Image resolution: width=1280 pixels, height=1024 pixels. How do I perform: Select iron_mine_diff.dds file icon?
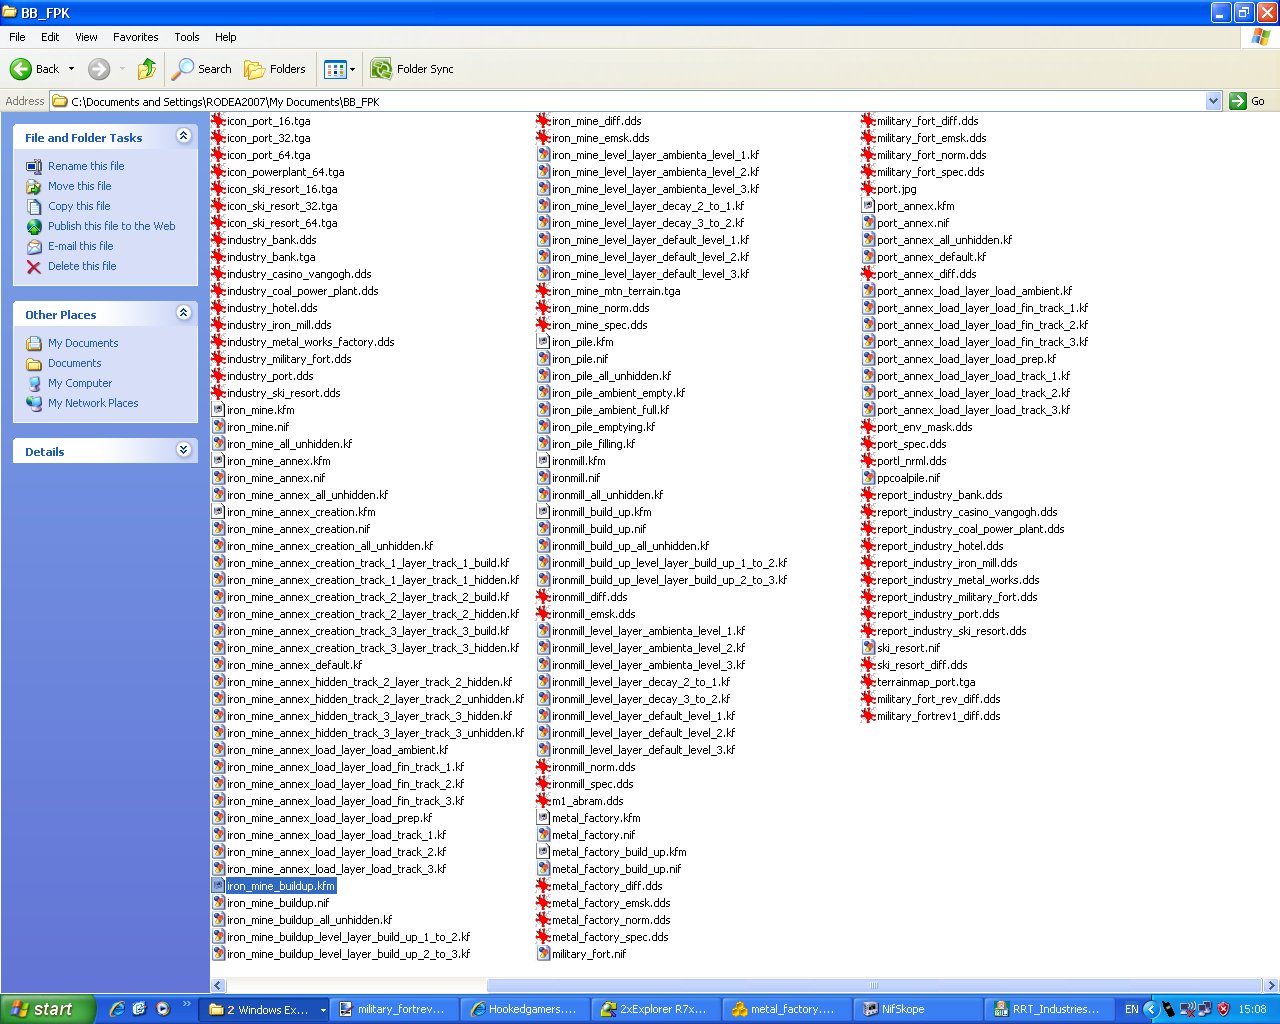(543, 121)
